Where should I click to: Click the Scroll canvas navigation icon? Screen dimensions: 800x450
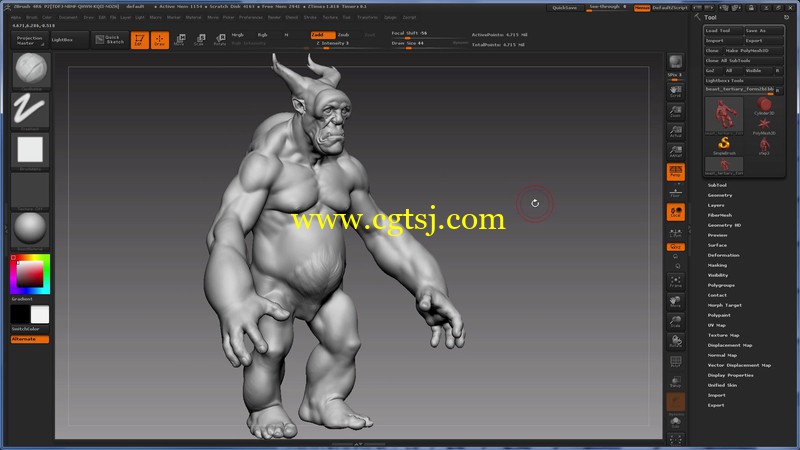point(676,91)
